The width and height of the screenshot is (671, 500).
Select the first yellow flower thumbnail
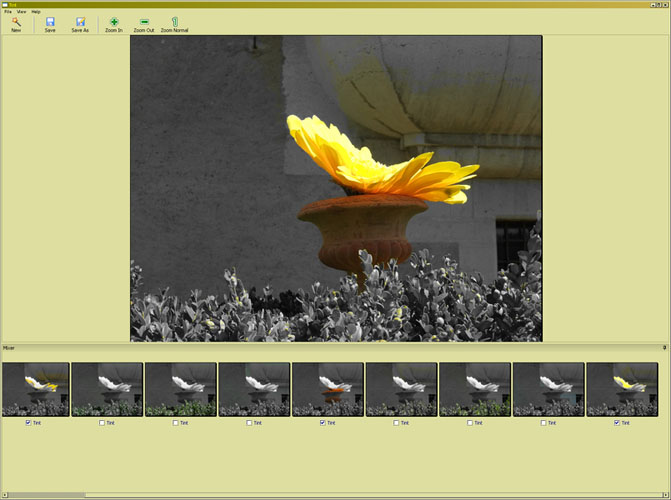coord(36,389)
